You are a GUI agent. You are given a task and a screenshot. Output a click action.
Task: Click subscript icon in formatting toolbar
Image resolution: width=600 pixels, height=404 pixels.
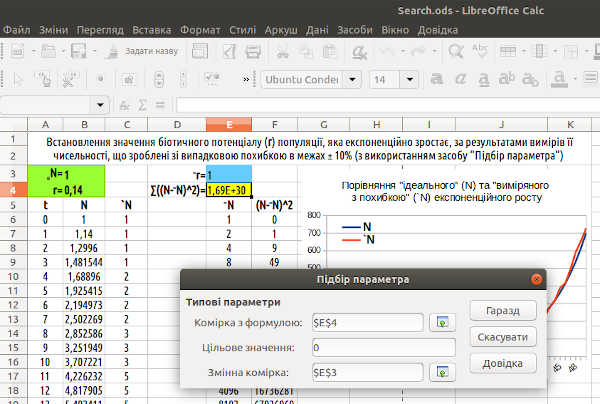pos(530,80)
